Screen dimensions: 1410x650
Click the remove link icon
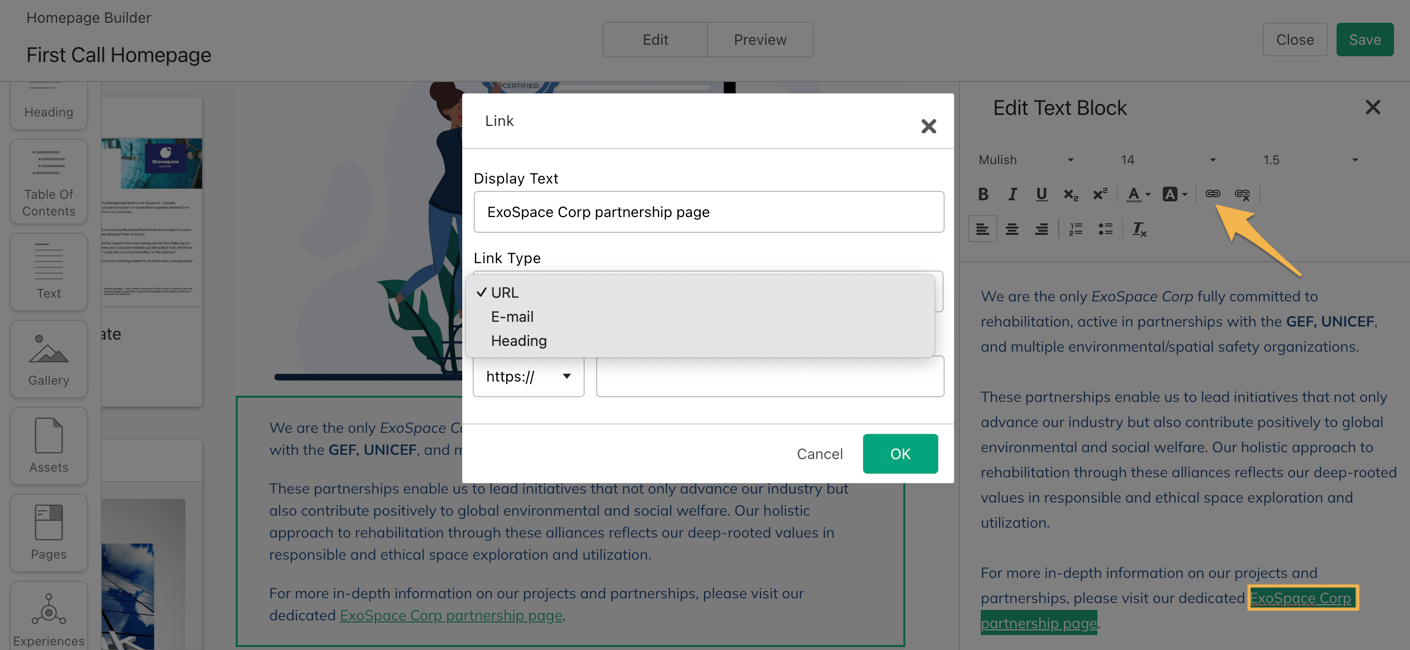[1242, 194]
